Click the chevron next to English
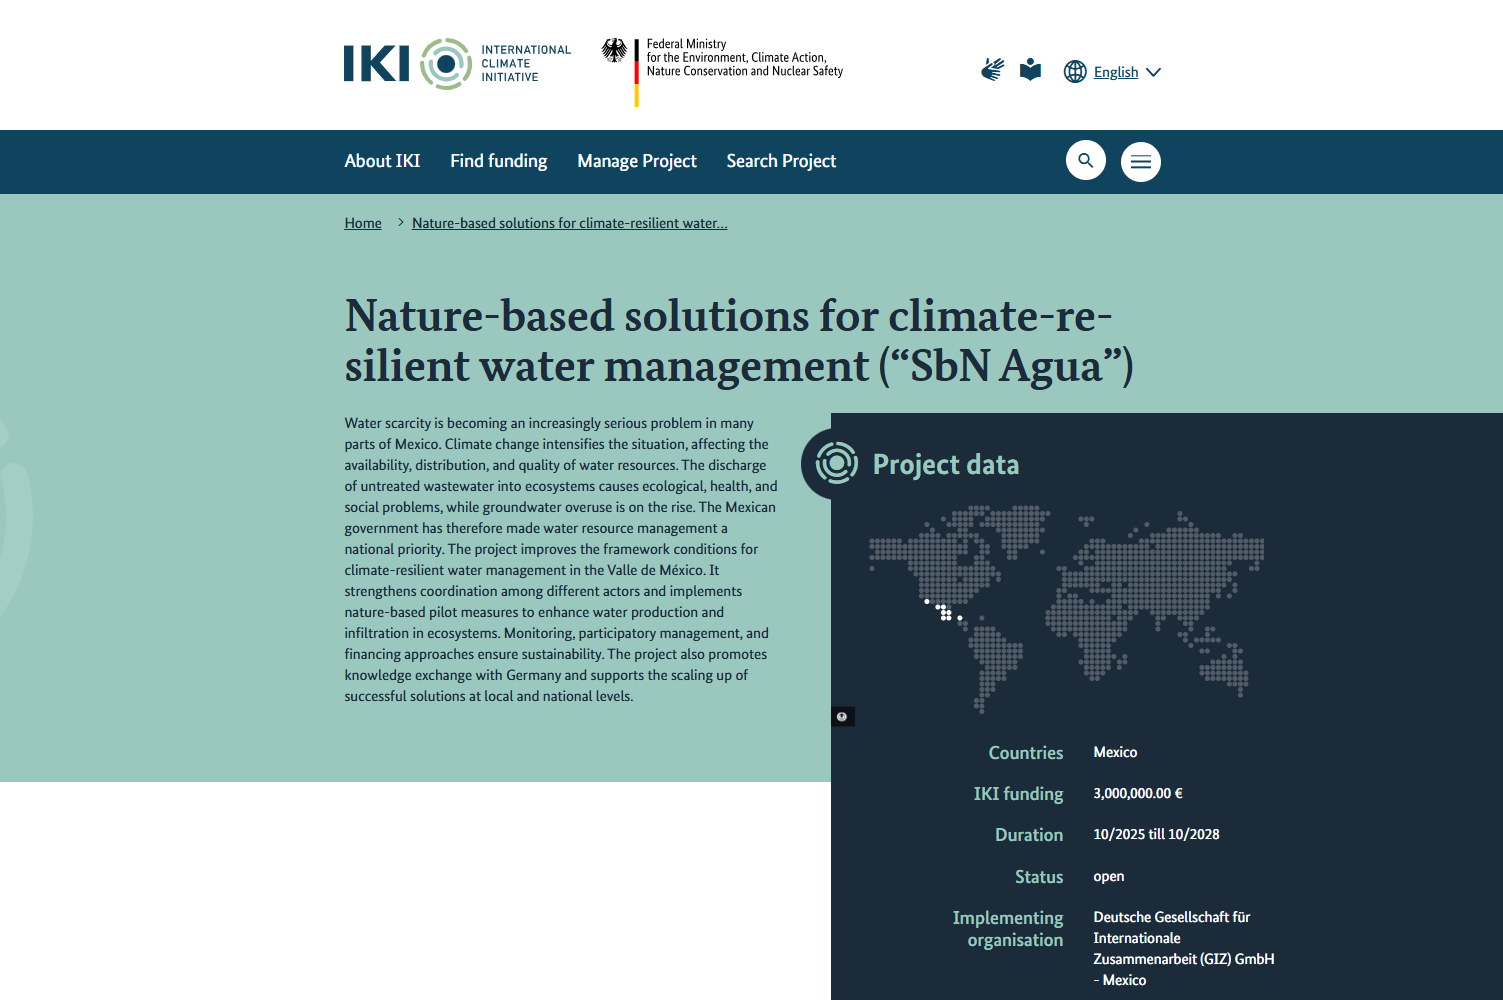 click(x=1153, y=72)
